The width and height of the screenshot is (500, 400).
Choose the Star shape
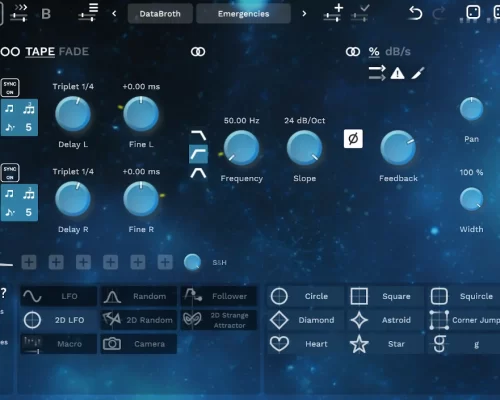[386, 344]
